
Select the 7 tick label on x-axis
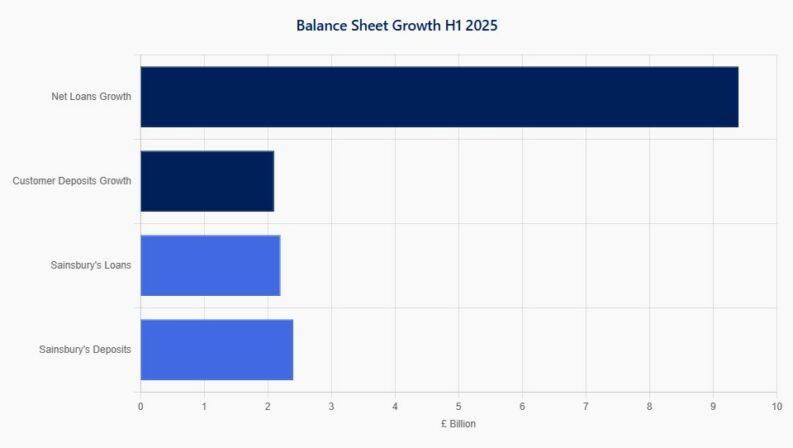pos(586,406)
